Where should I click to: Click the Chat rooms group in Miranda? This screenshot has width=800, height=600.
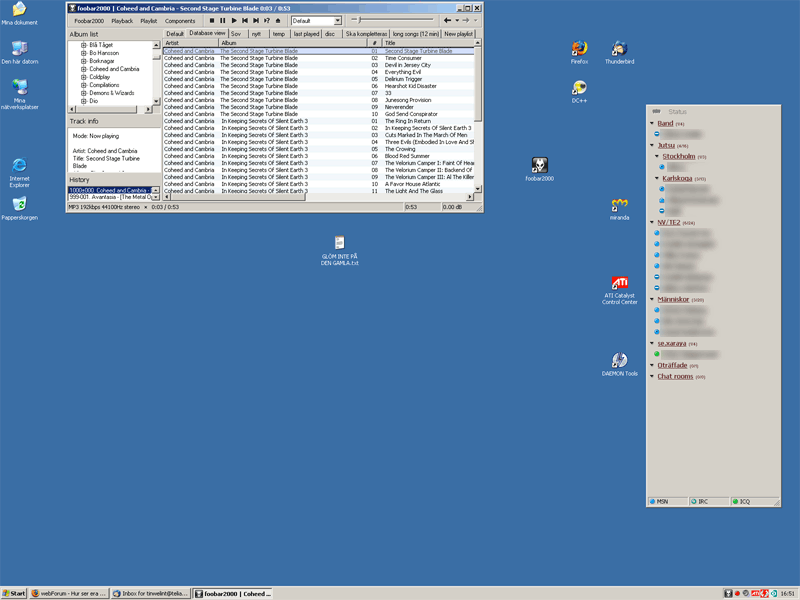[x=675, y=377]
